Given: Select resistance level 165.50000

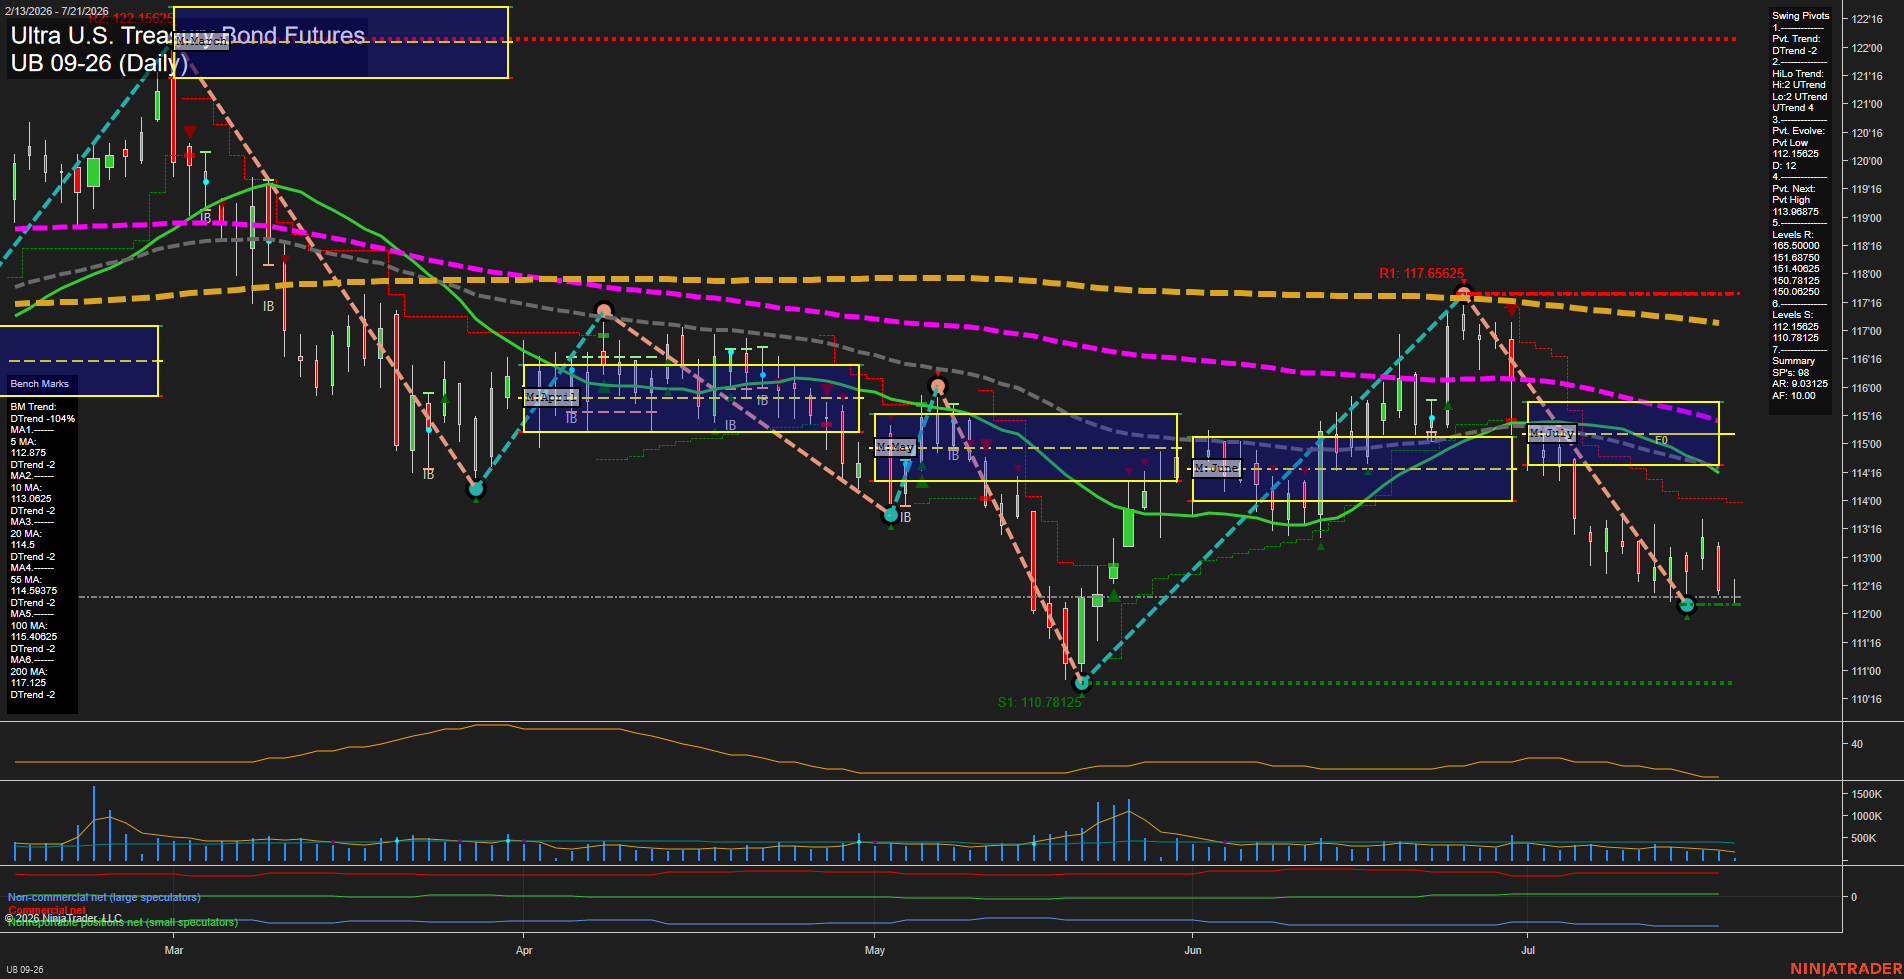Looking at the screenshot, I should point(1796,246).
